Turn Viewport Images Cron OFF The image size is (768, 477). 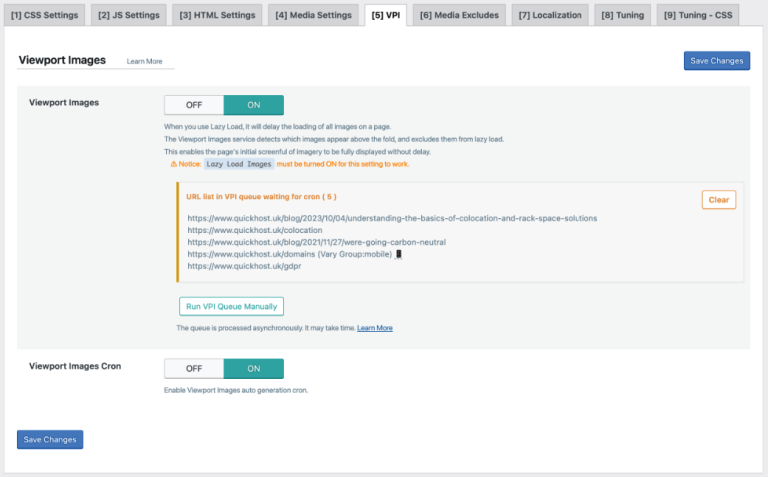coord(194,368)
